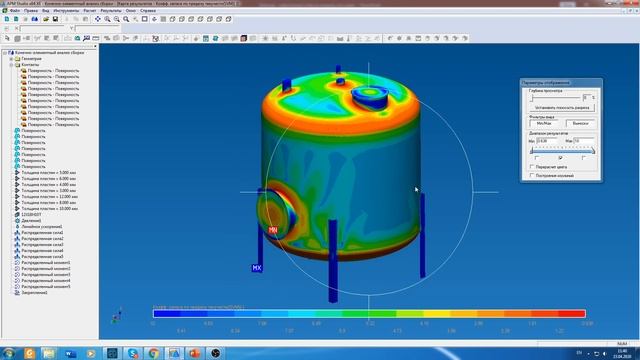Click the results range slider left handle

pos(531,151)
